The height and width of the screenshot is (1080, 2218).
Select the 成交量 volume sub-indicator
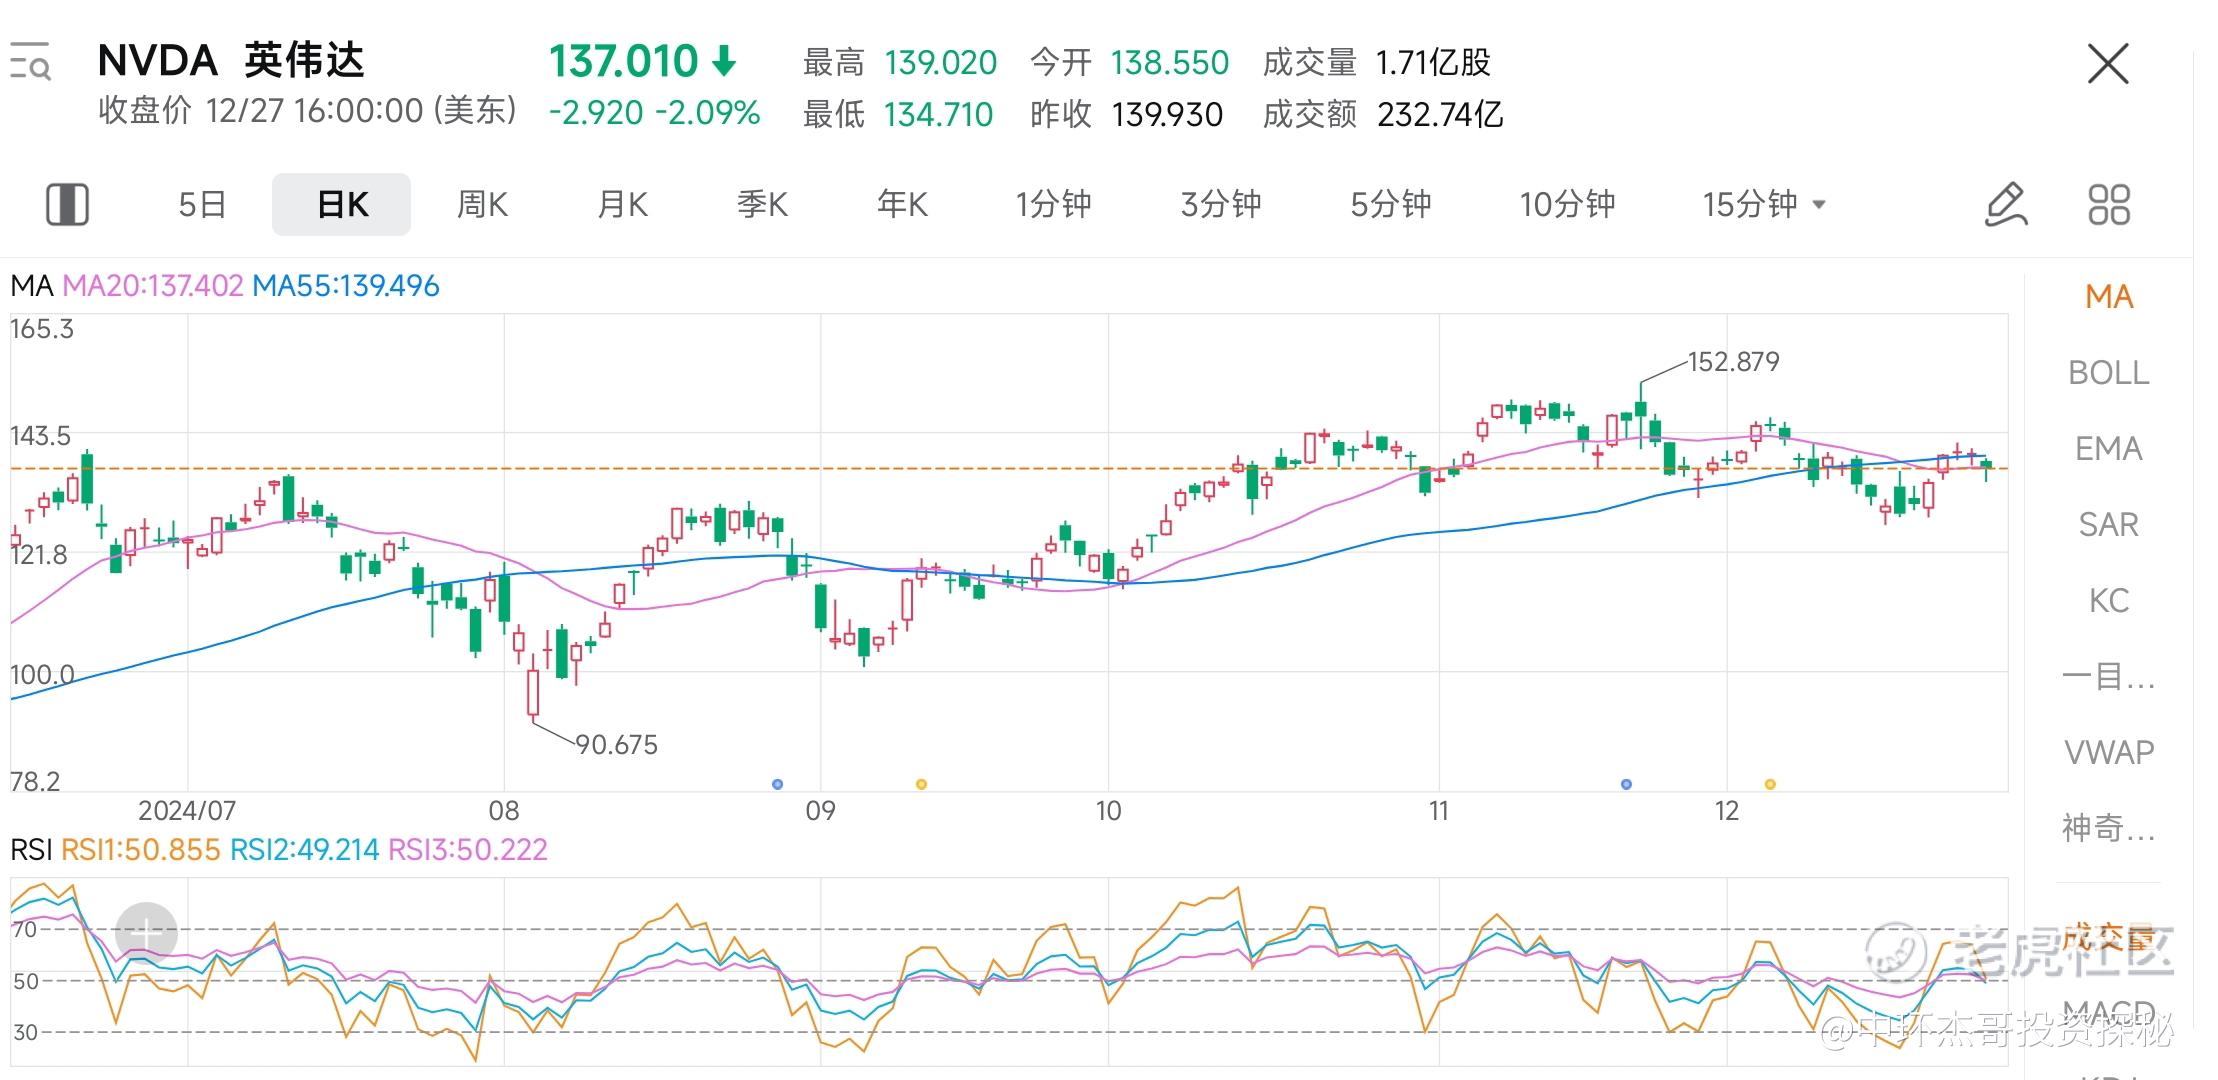point(2109,938)
